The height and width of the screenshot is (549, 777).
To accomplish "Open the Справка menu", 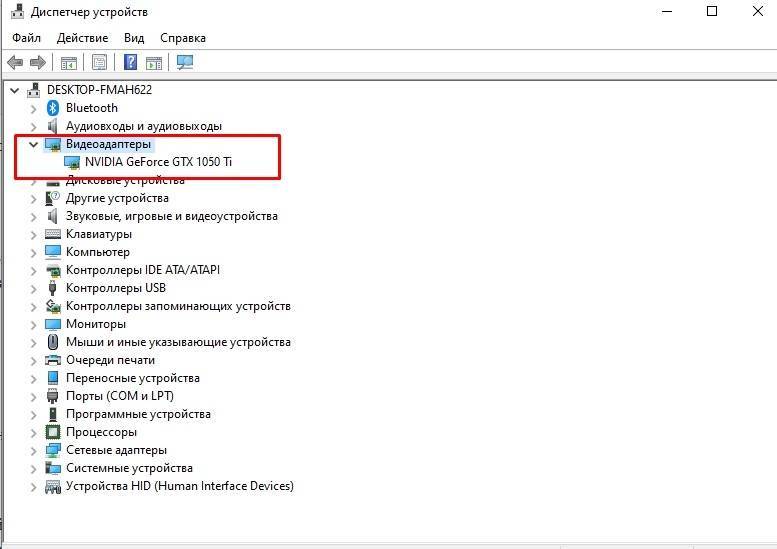I will click(183, 38).
